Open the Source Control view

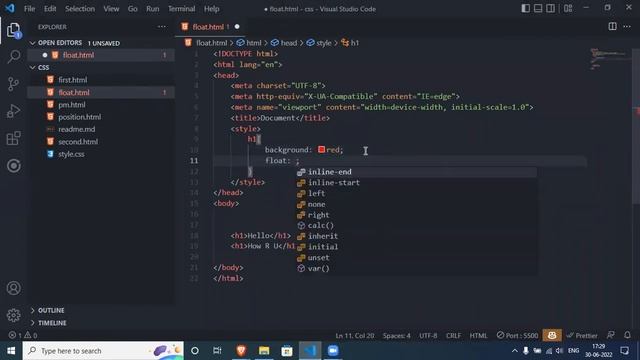tap(13, 84)
